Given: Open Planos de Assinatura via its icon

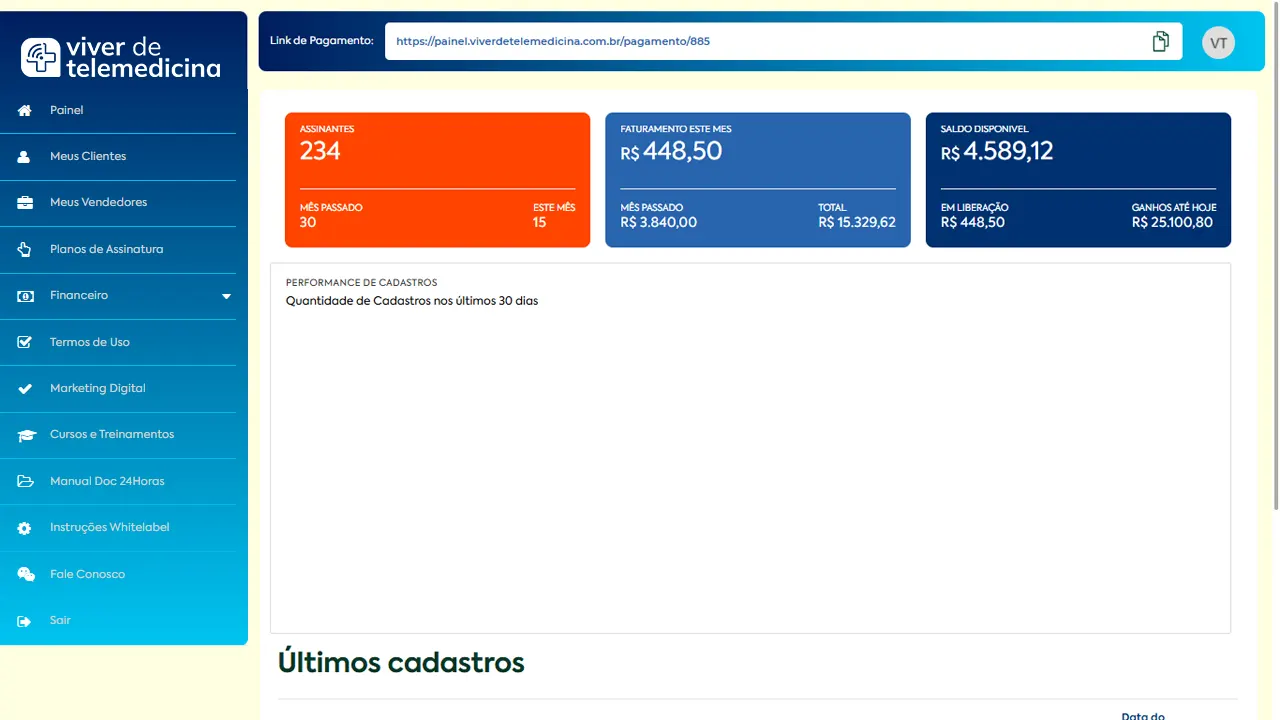Looking at the screenshot, I should pos(23,249).
